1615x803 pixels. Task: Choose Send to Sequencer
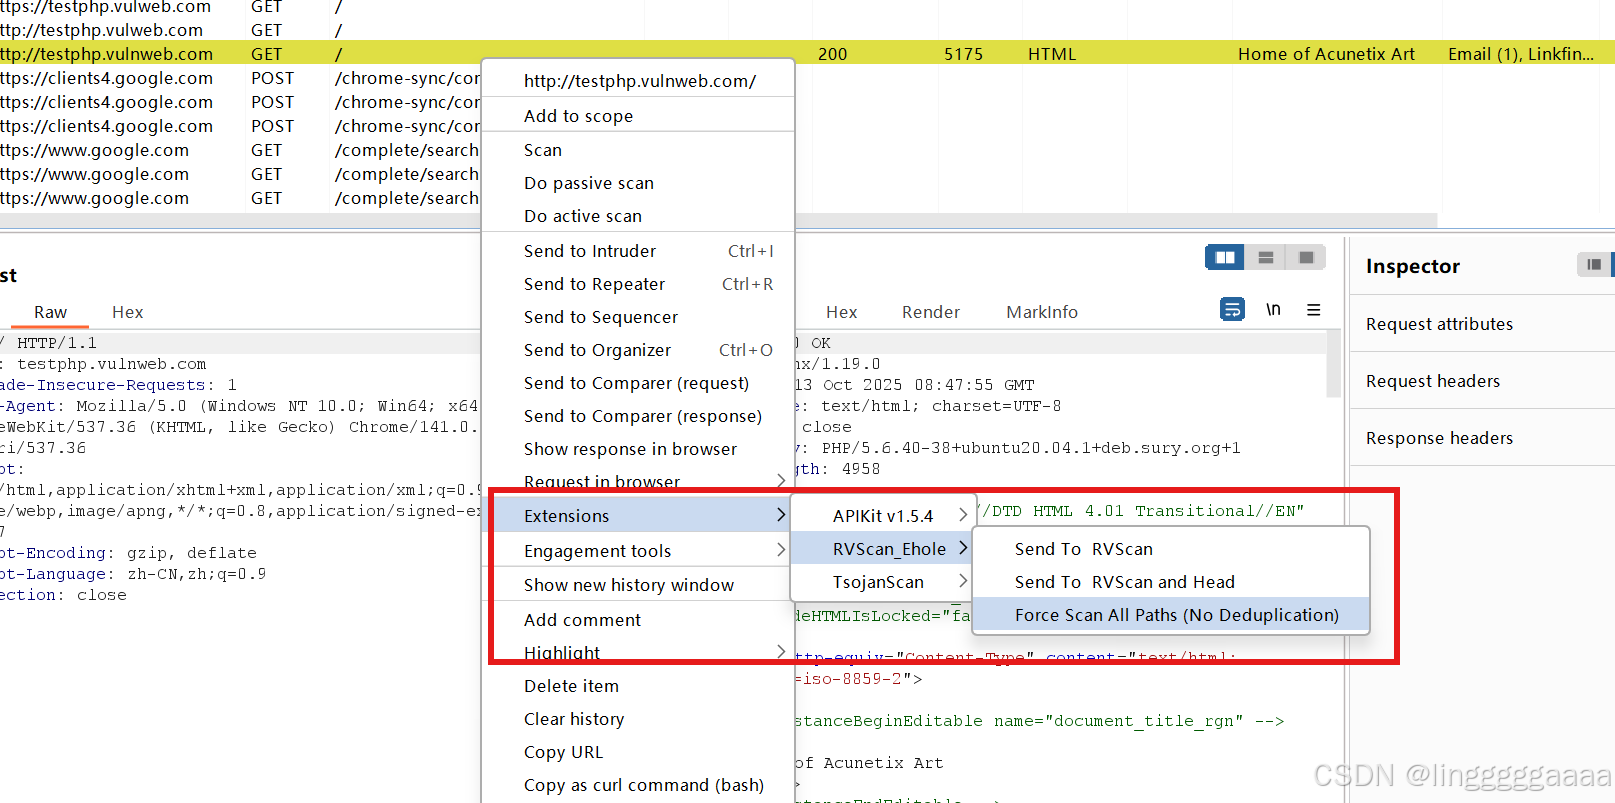[x=601, y=317]
